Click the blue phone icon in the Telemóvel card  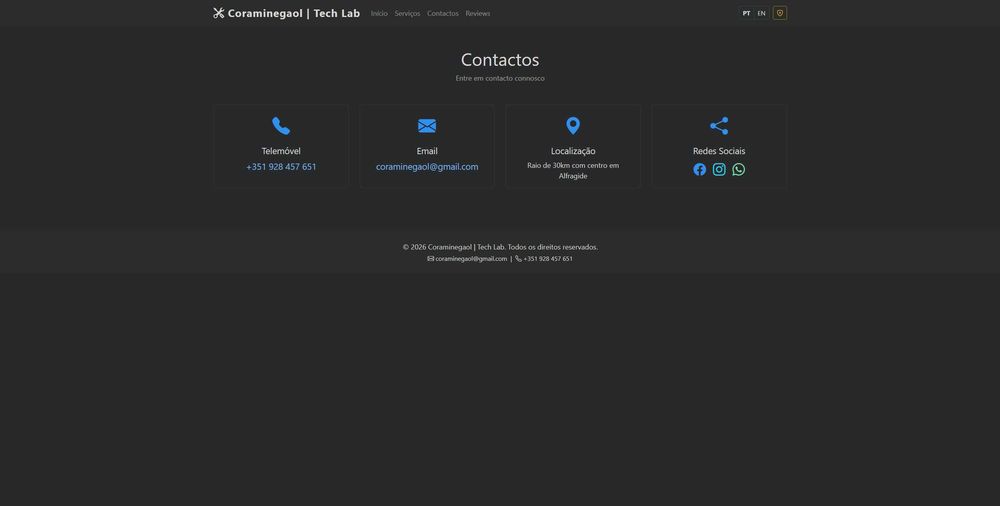281,126
